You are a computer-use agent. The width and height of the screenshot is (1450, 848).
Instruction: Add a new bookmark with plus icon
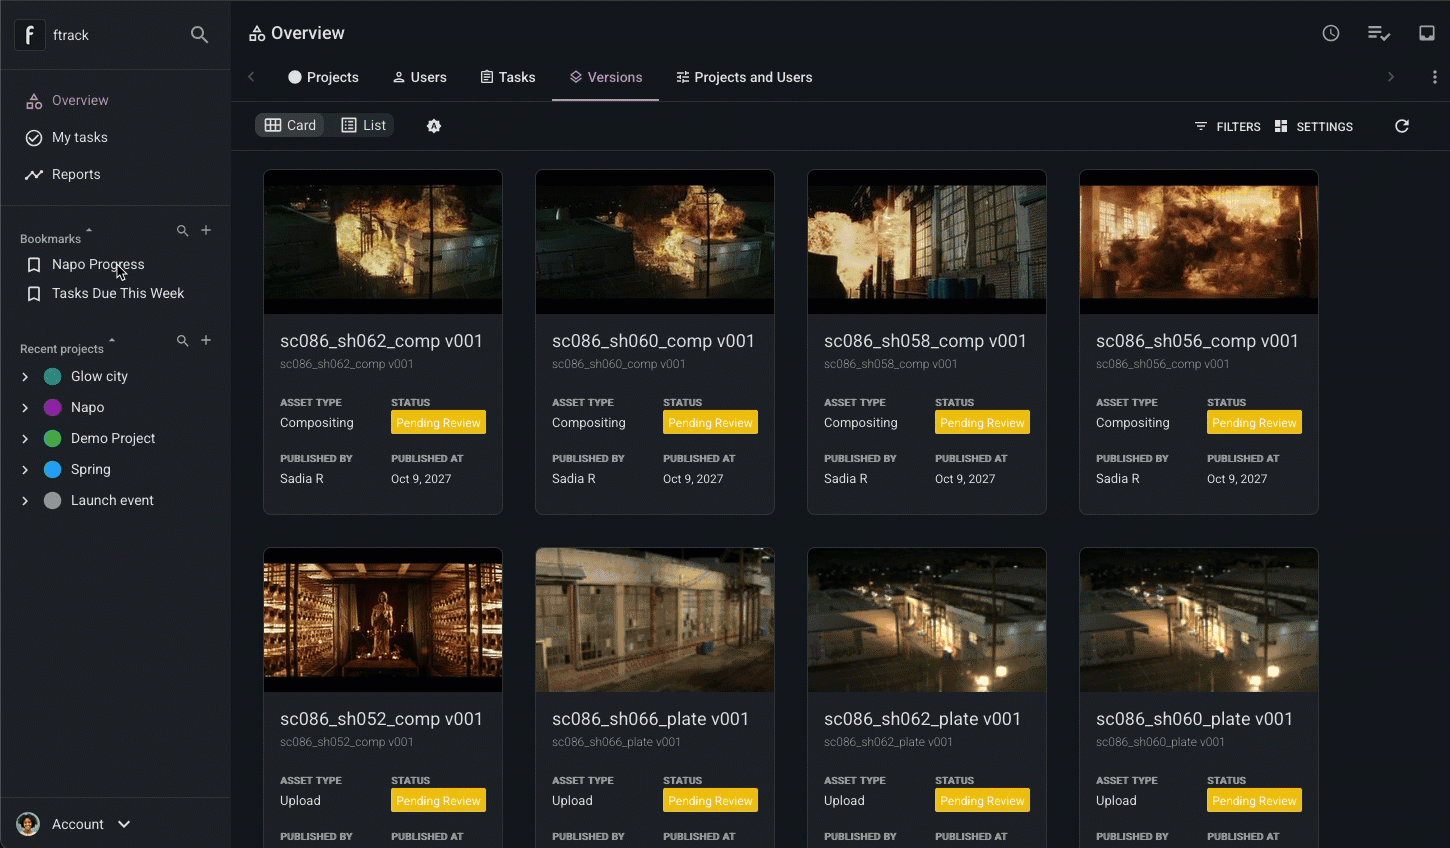point(206,230)
